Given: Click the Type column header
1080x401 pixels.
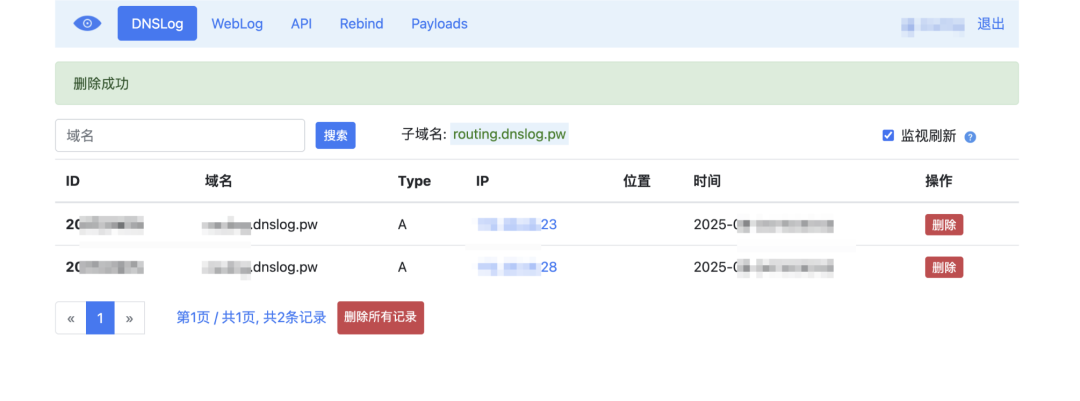Looking at the screenshot, I should click(x=414, y=181).
